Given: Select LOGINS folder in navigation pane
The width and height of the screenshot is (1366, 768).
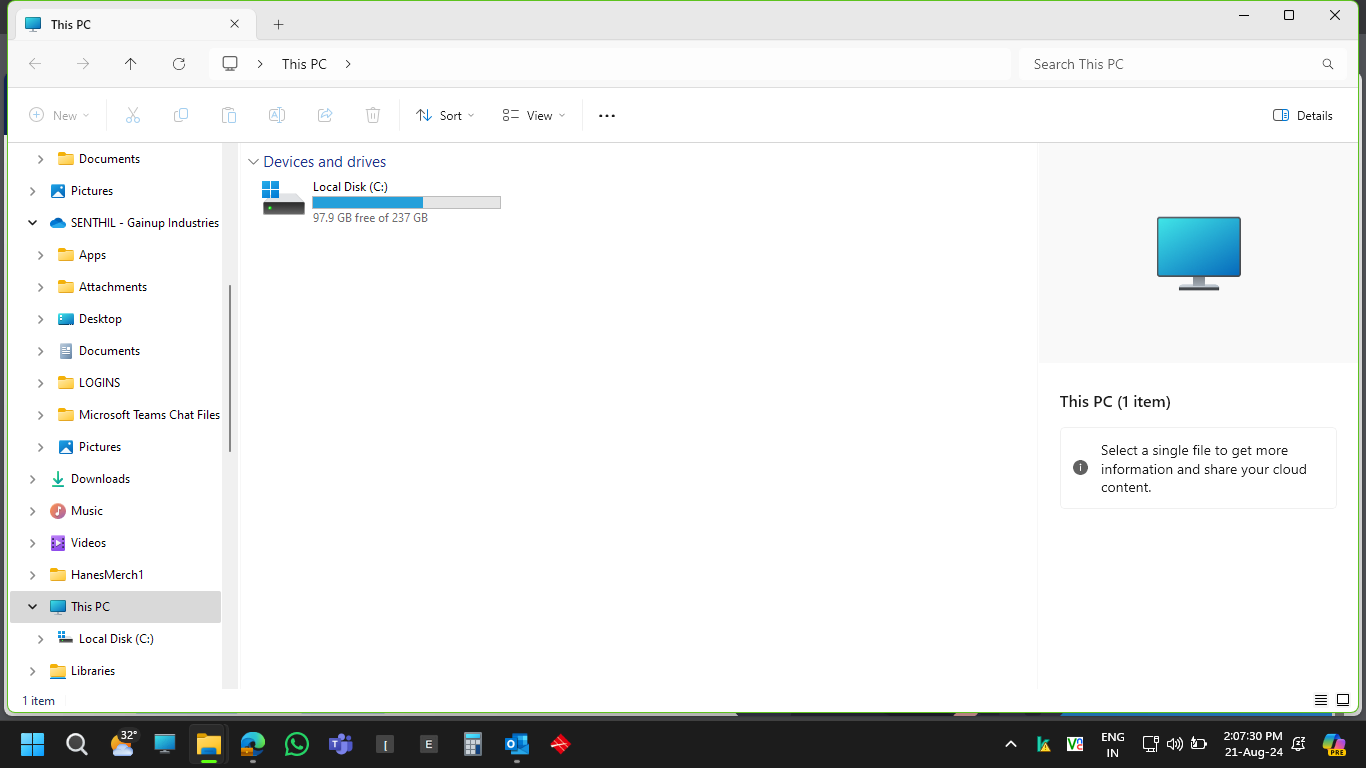Looking at the screenshot, I should coord(99,383).
